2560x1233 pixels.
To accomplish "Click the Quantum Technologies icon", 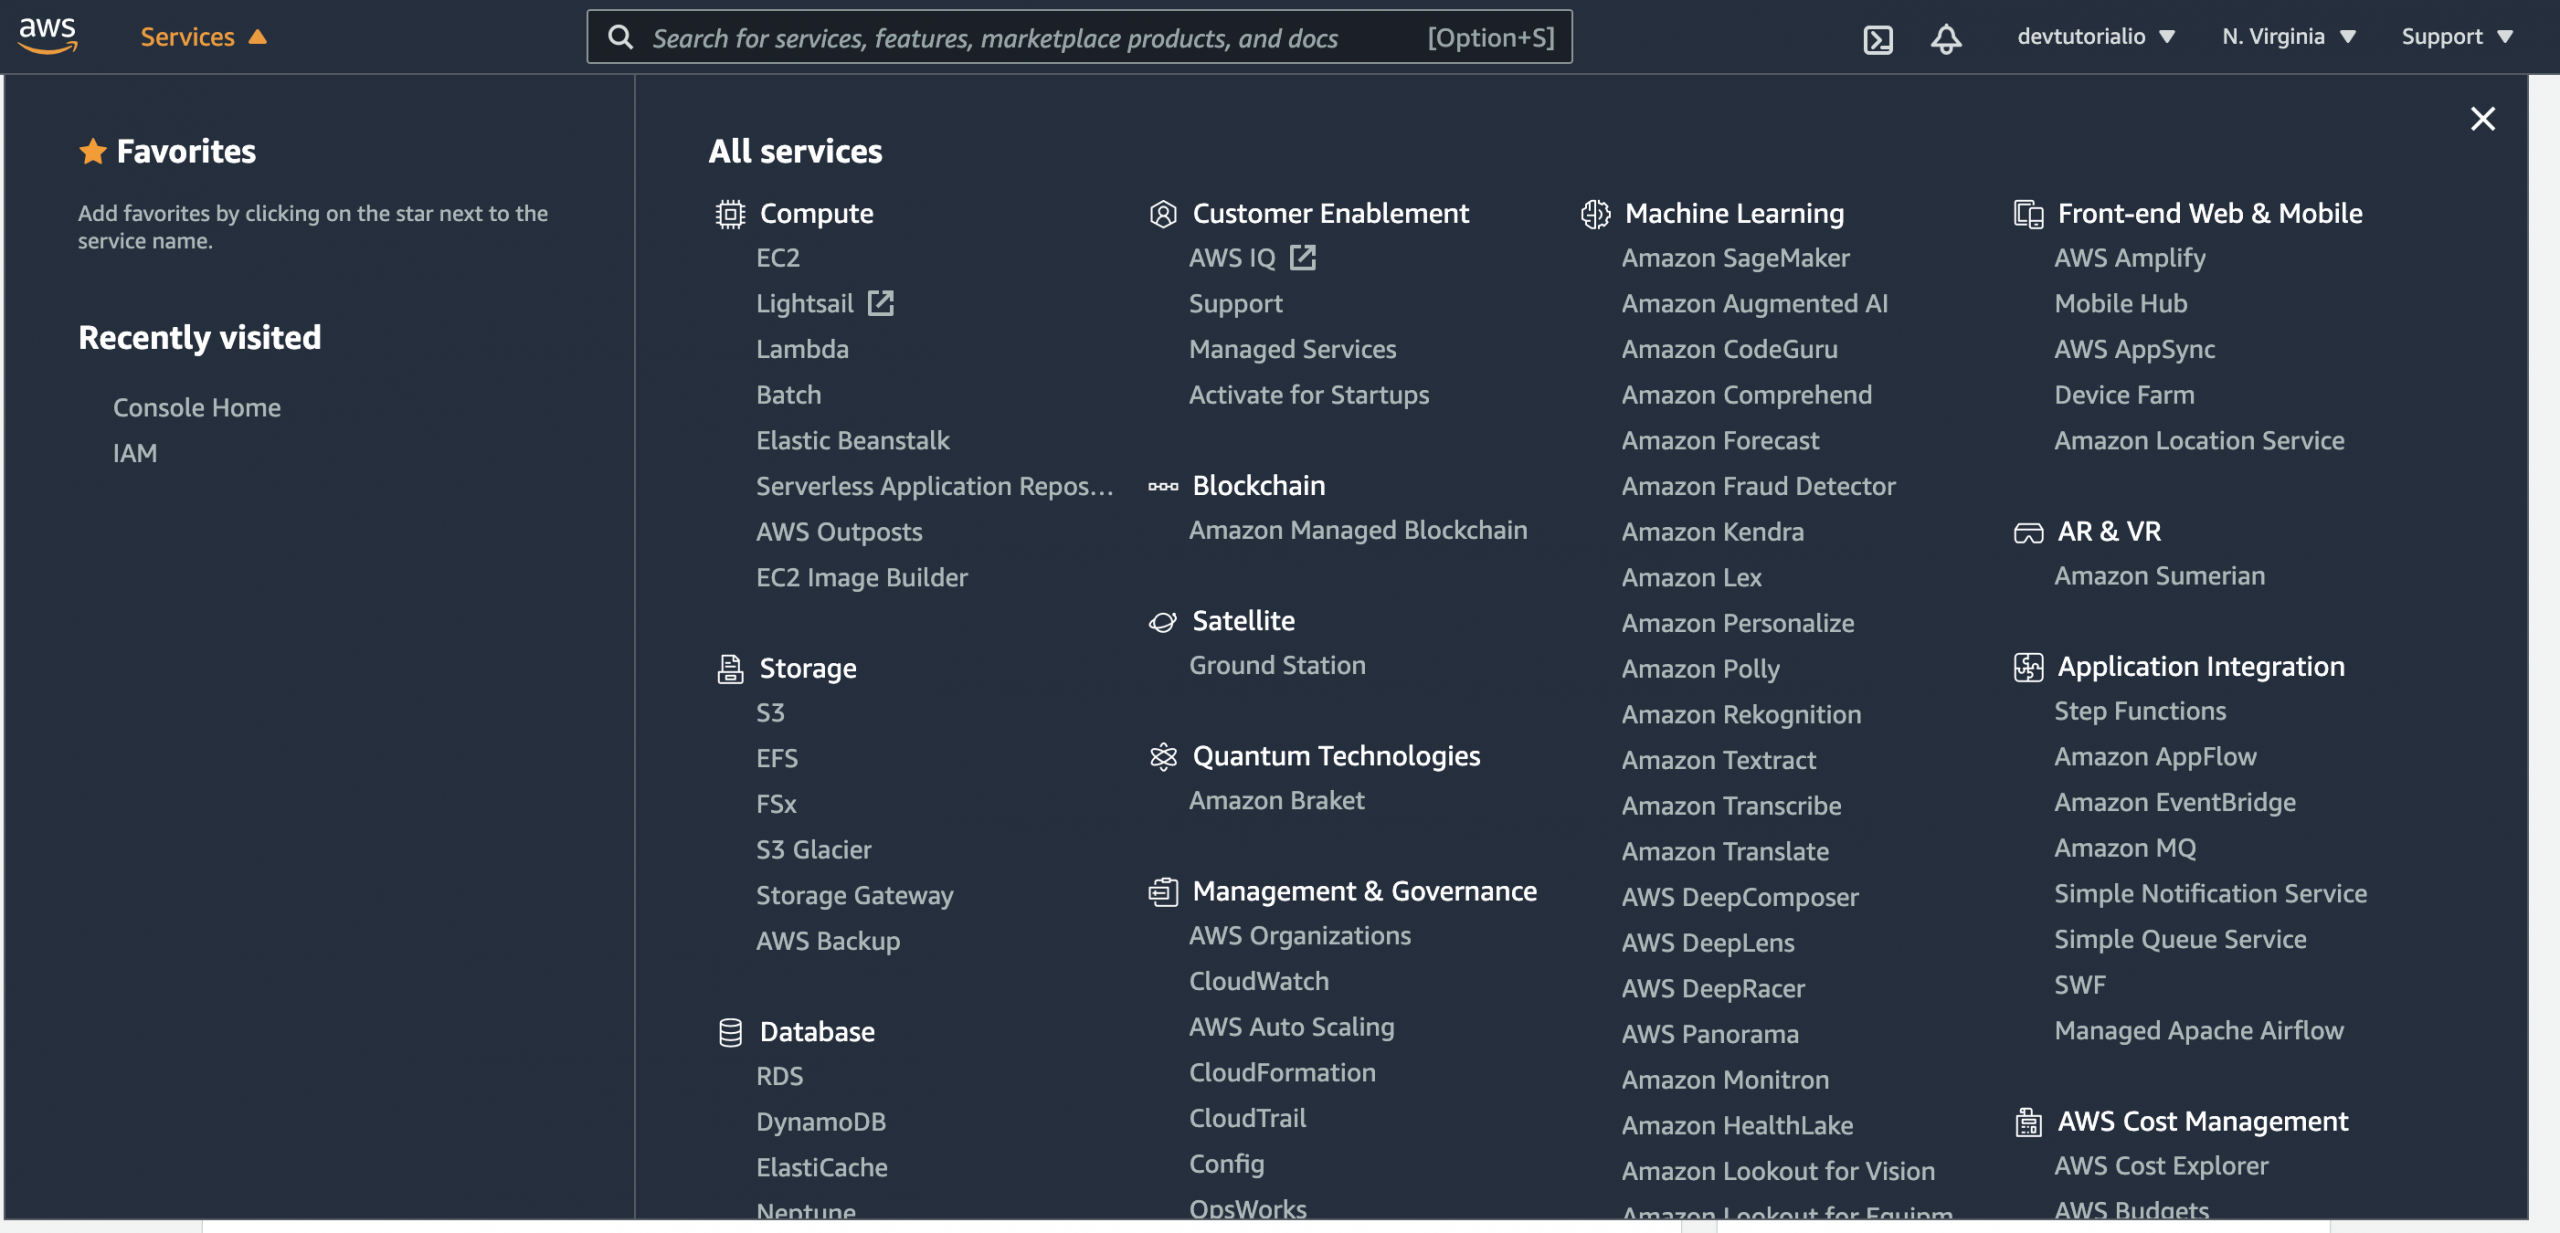I will (x=1163, y=756).
